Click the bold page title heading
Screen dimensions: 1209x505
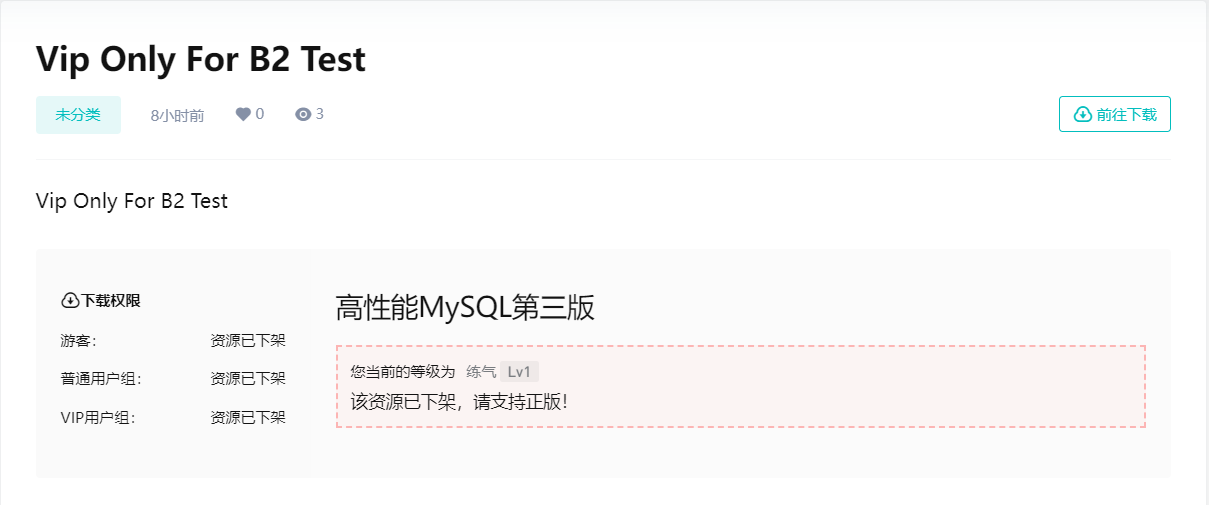(x=201, y=59)
